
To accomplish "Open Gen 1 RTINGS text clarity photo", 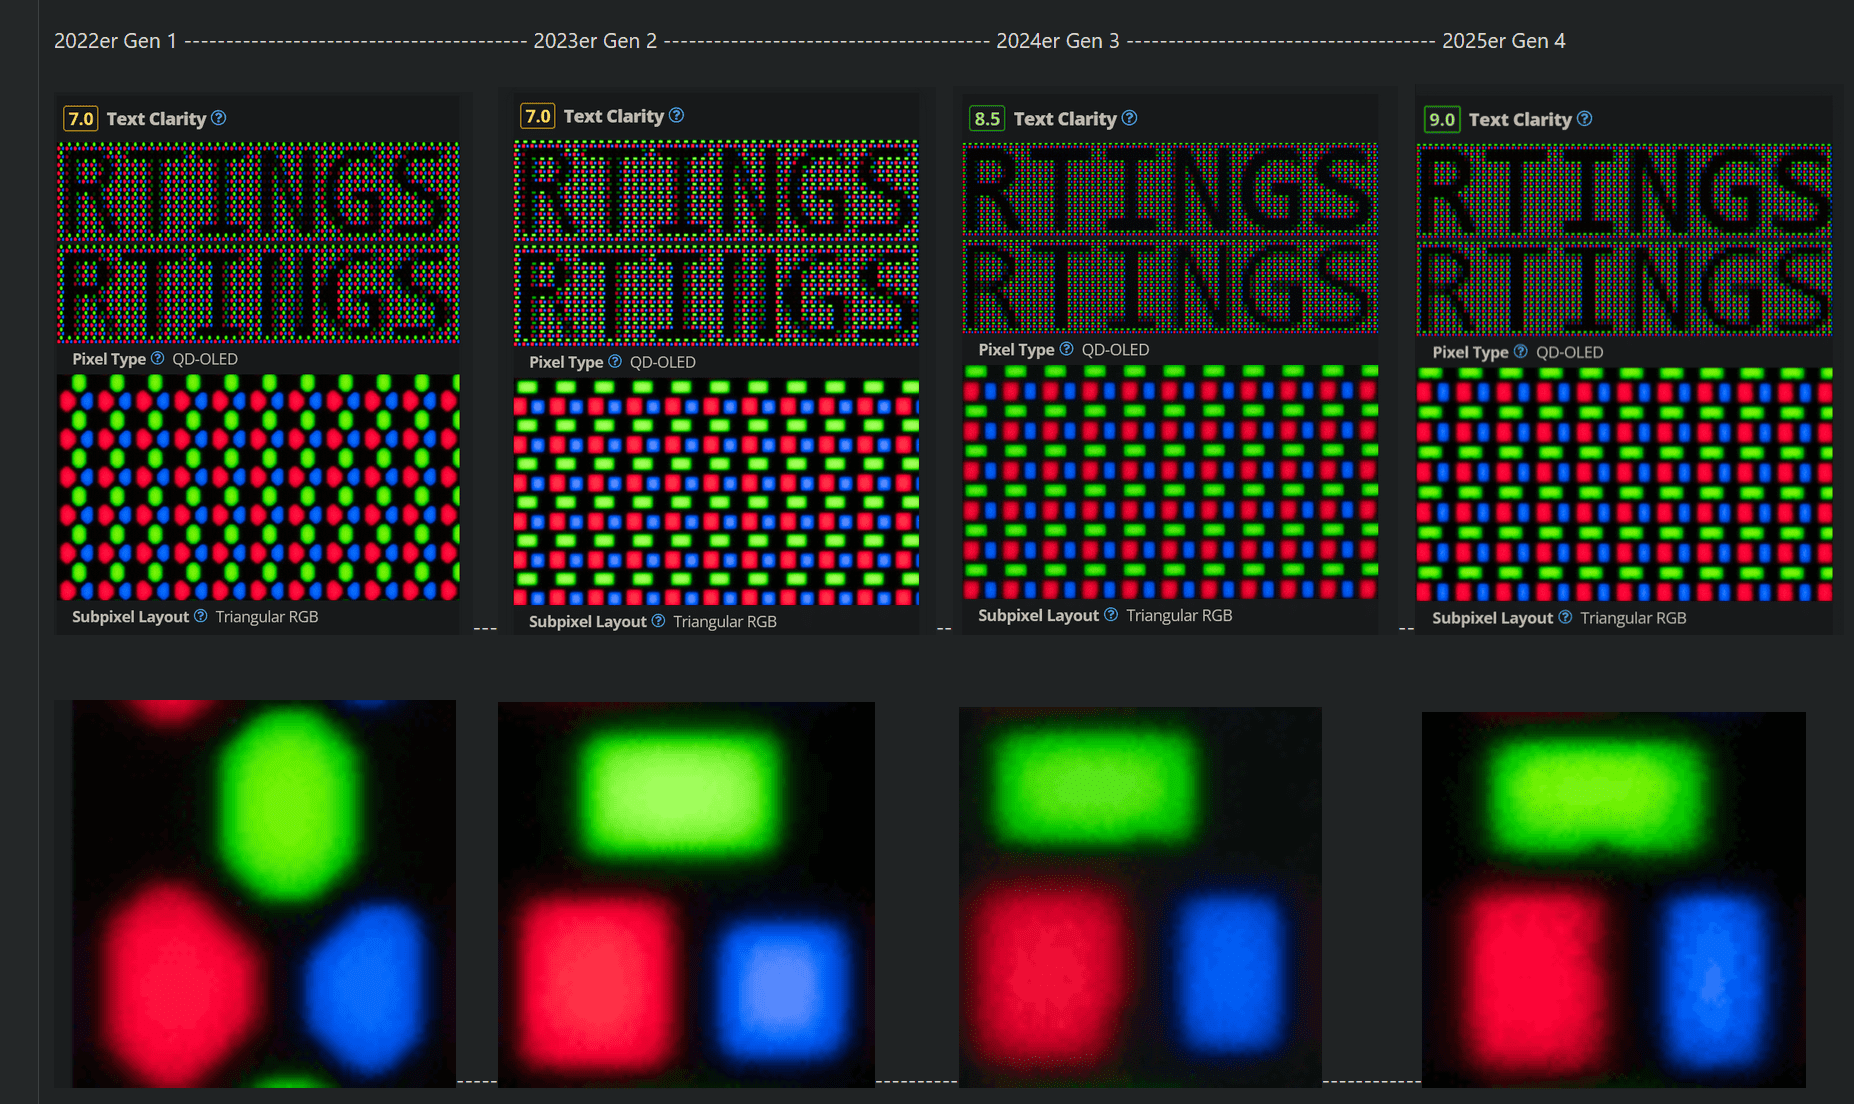I will point(258,242).
